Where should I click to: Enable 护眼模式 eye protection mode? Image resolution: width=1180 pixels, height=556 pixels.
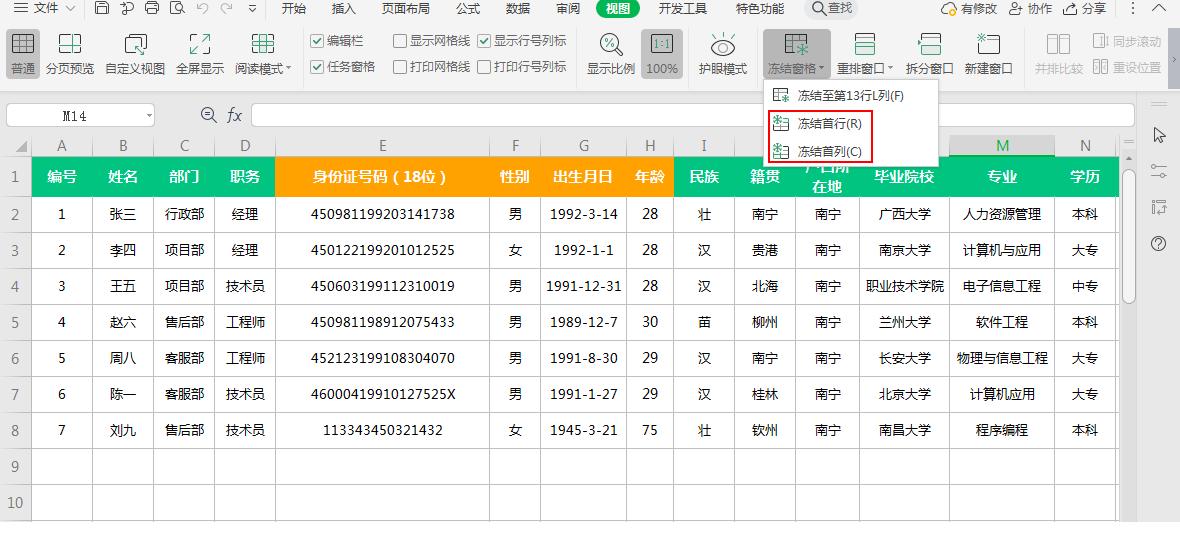(x=723, y=45)
